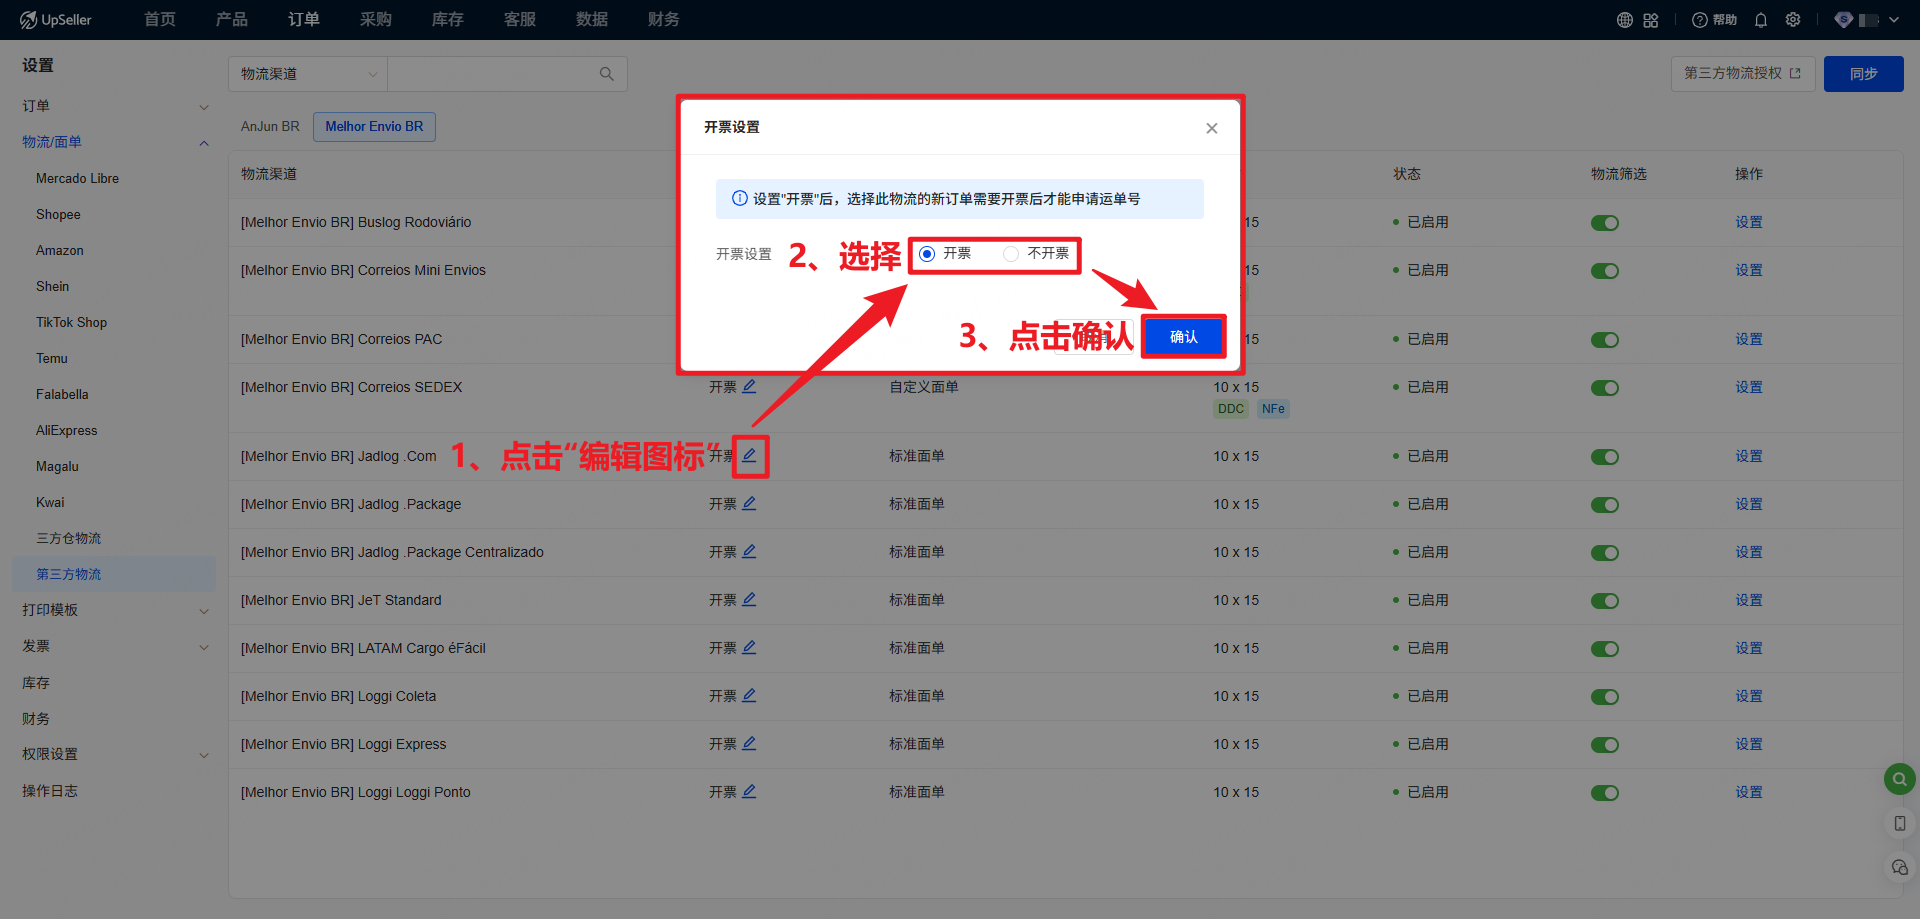Click the globe language icon
This screenshot has width=1920, height=919.
[1625, 20]
